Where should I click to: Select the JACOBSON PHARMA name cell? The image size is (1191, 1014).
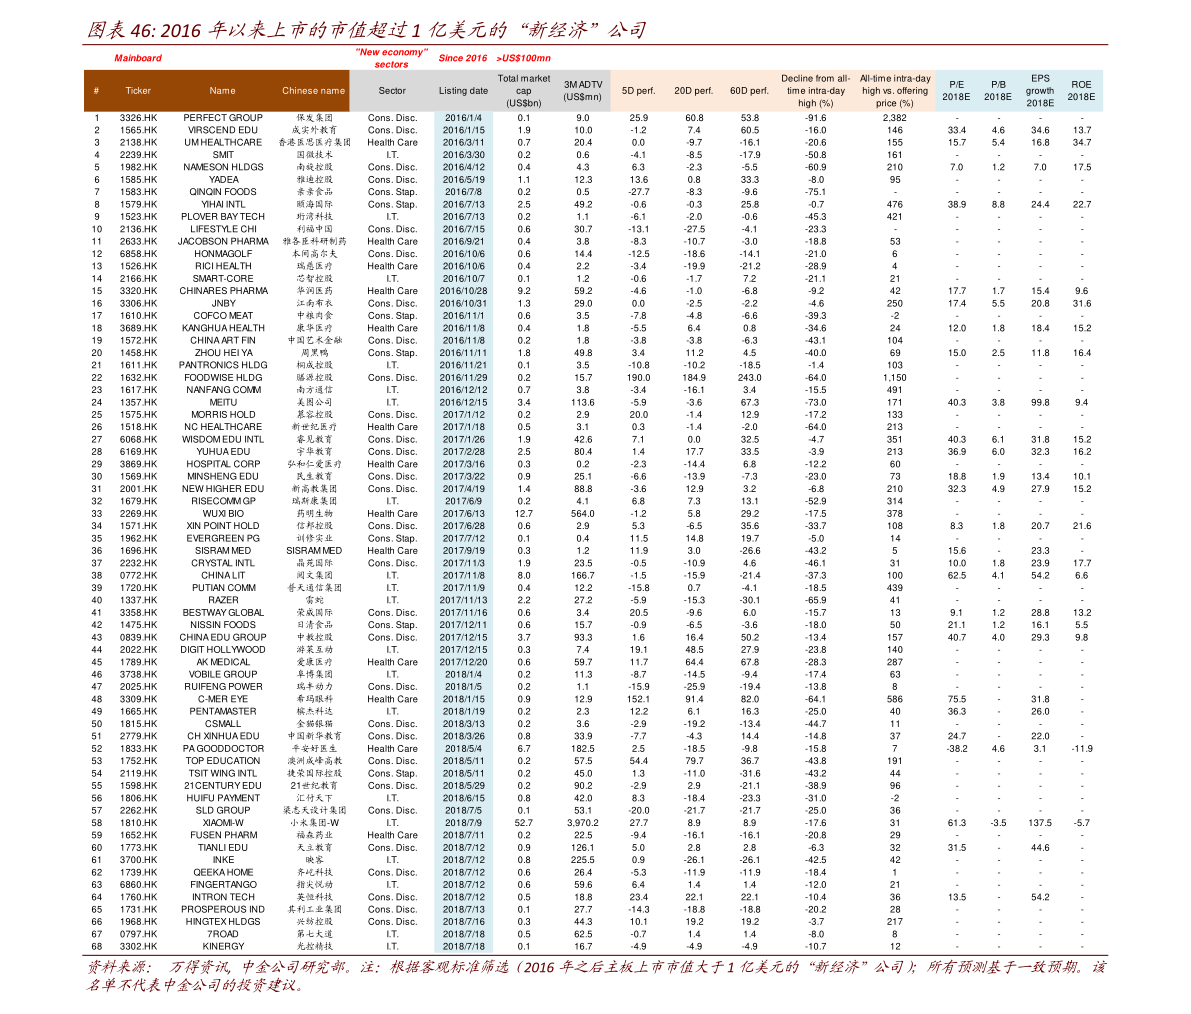[223, 242]
